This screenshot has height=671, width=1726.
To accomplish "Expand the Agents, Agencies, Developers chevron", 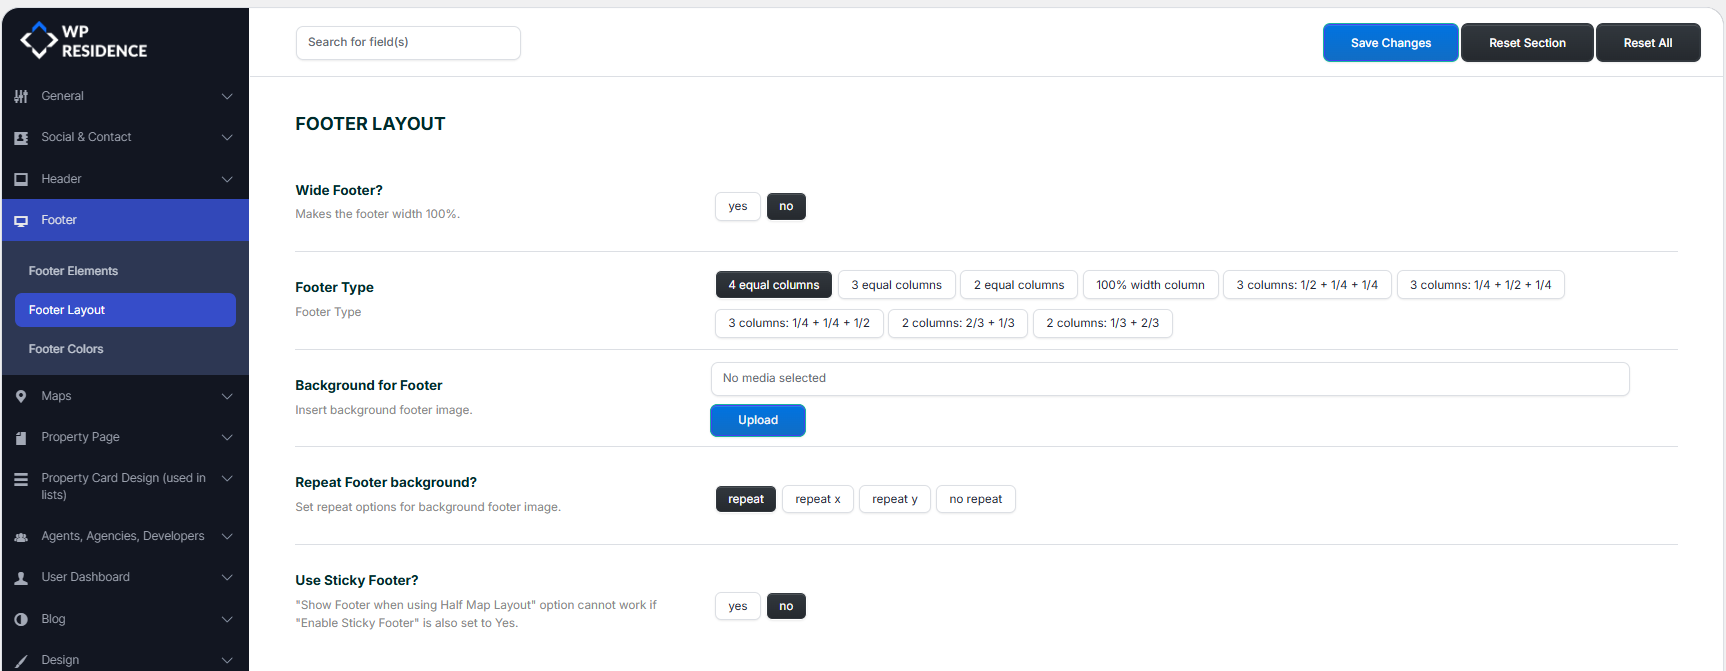I will coord(227,537).
